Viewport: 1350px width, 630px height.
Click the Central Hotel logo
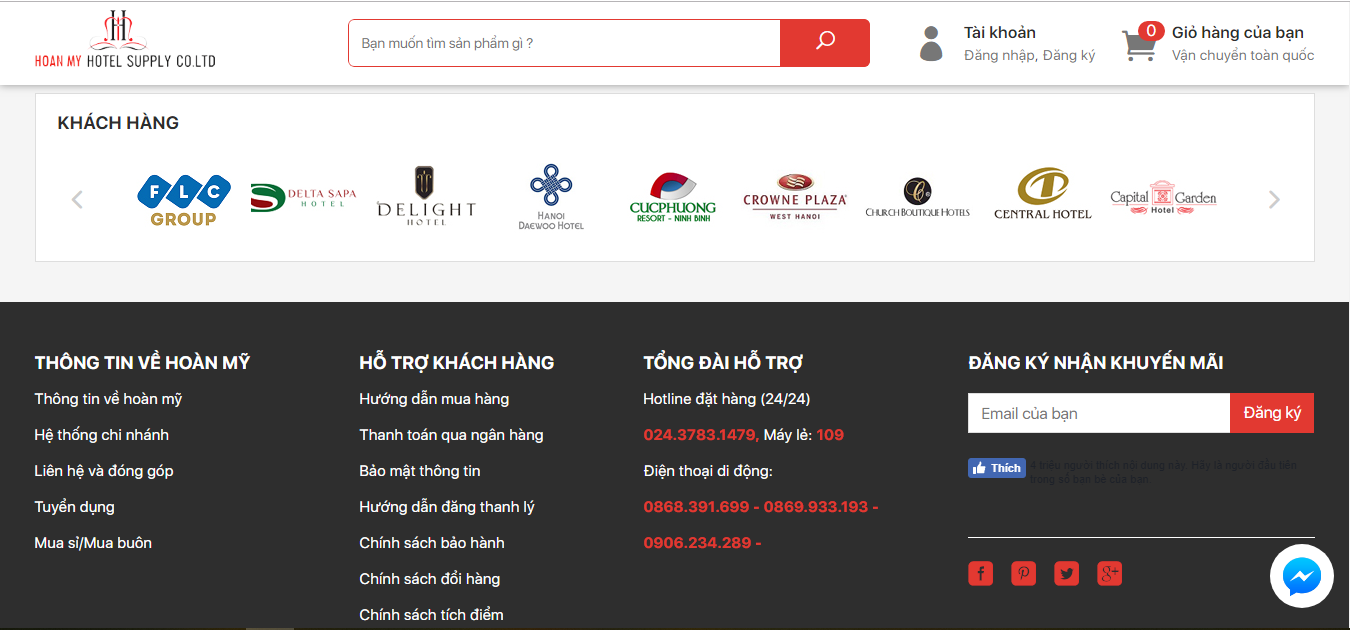pos(1043,194)
